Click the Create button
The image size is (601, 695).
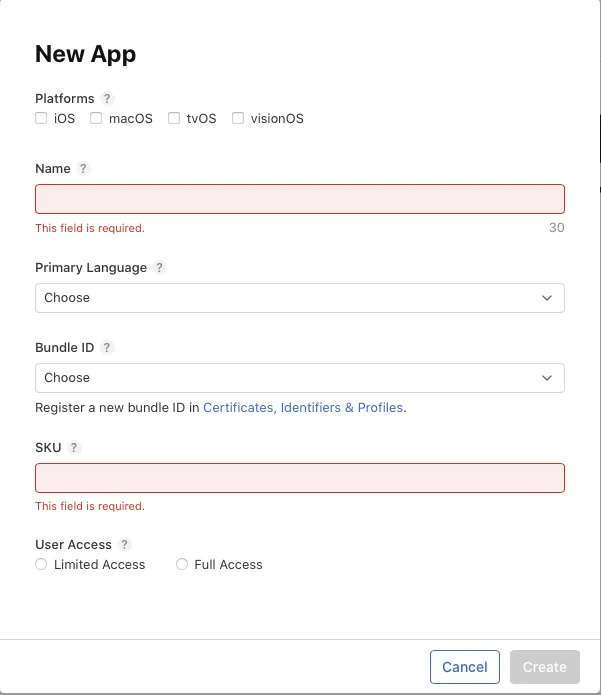point(544,667)
